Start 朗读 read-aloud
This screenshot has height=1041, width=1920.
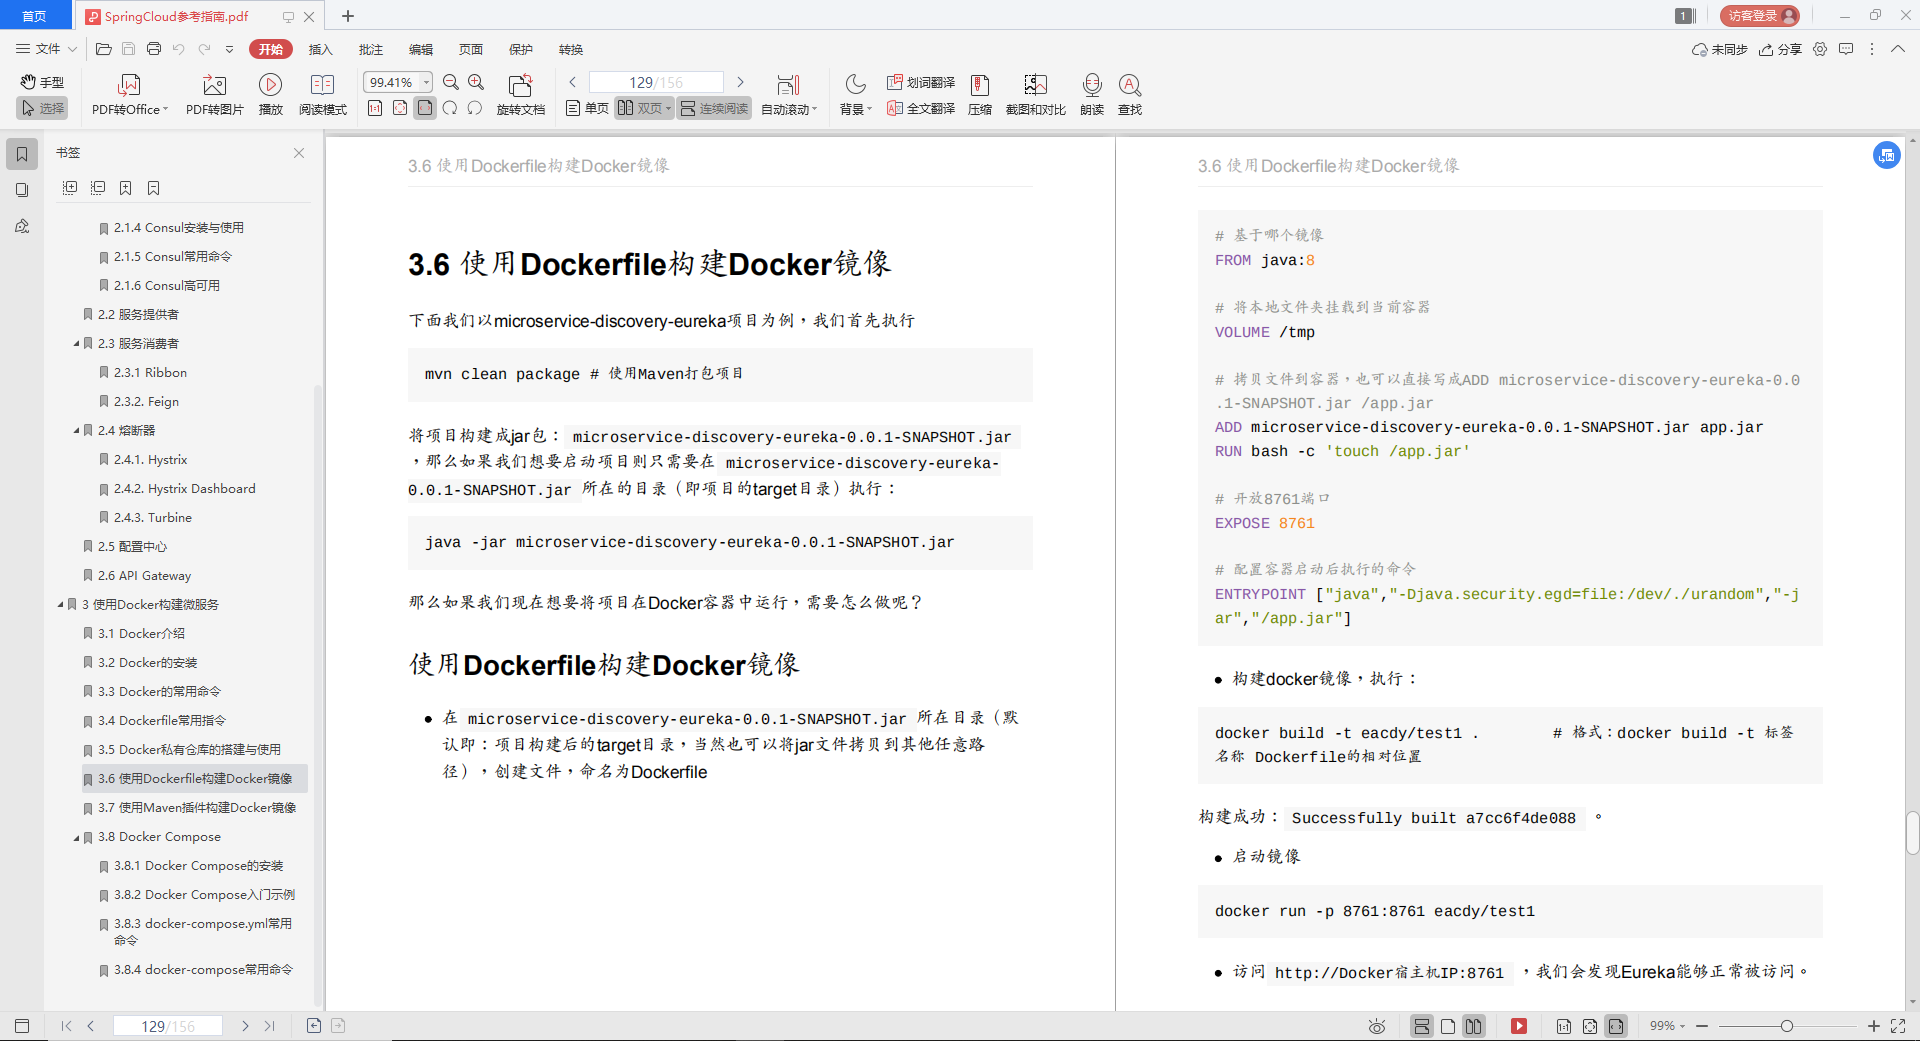[1092, 95]
